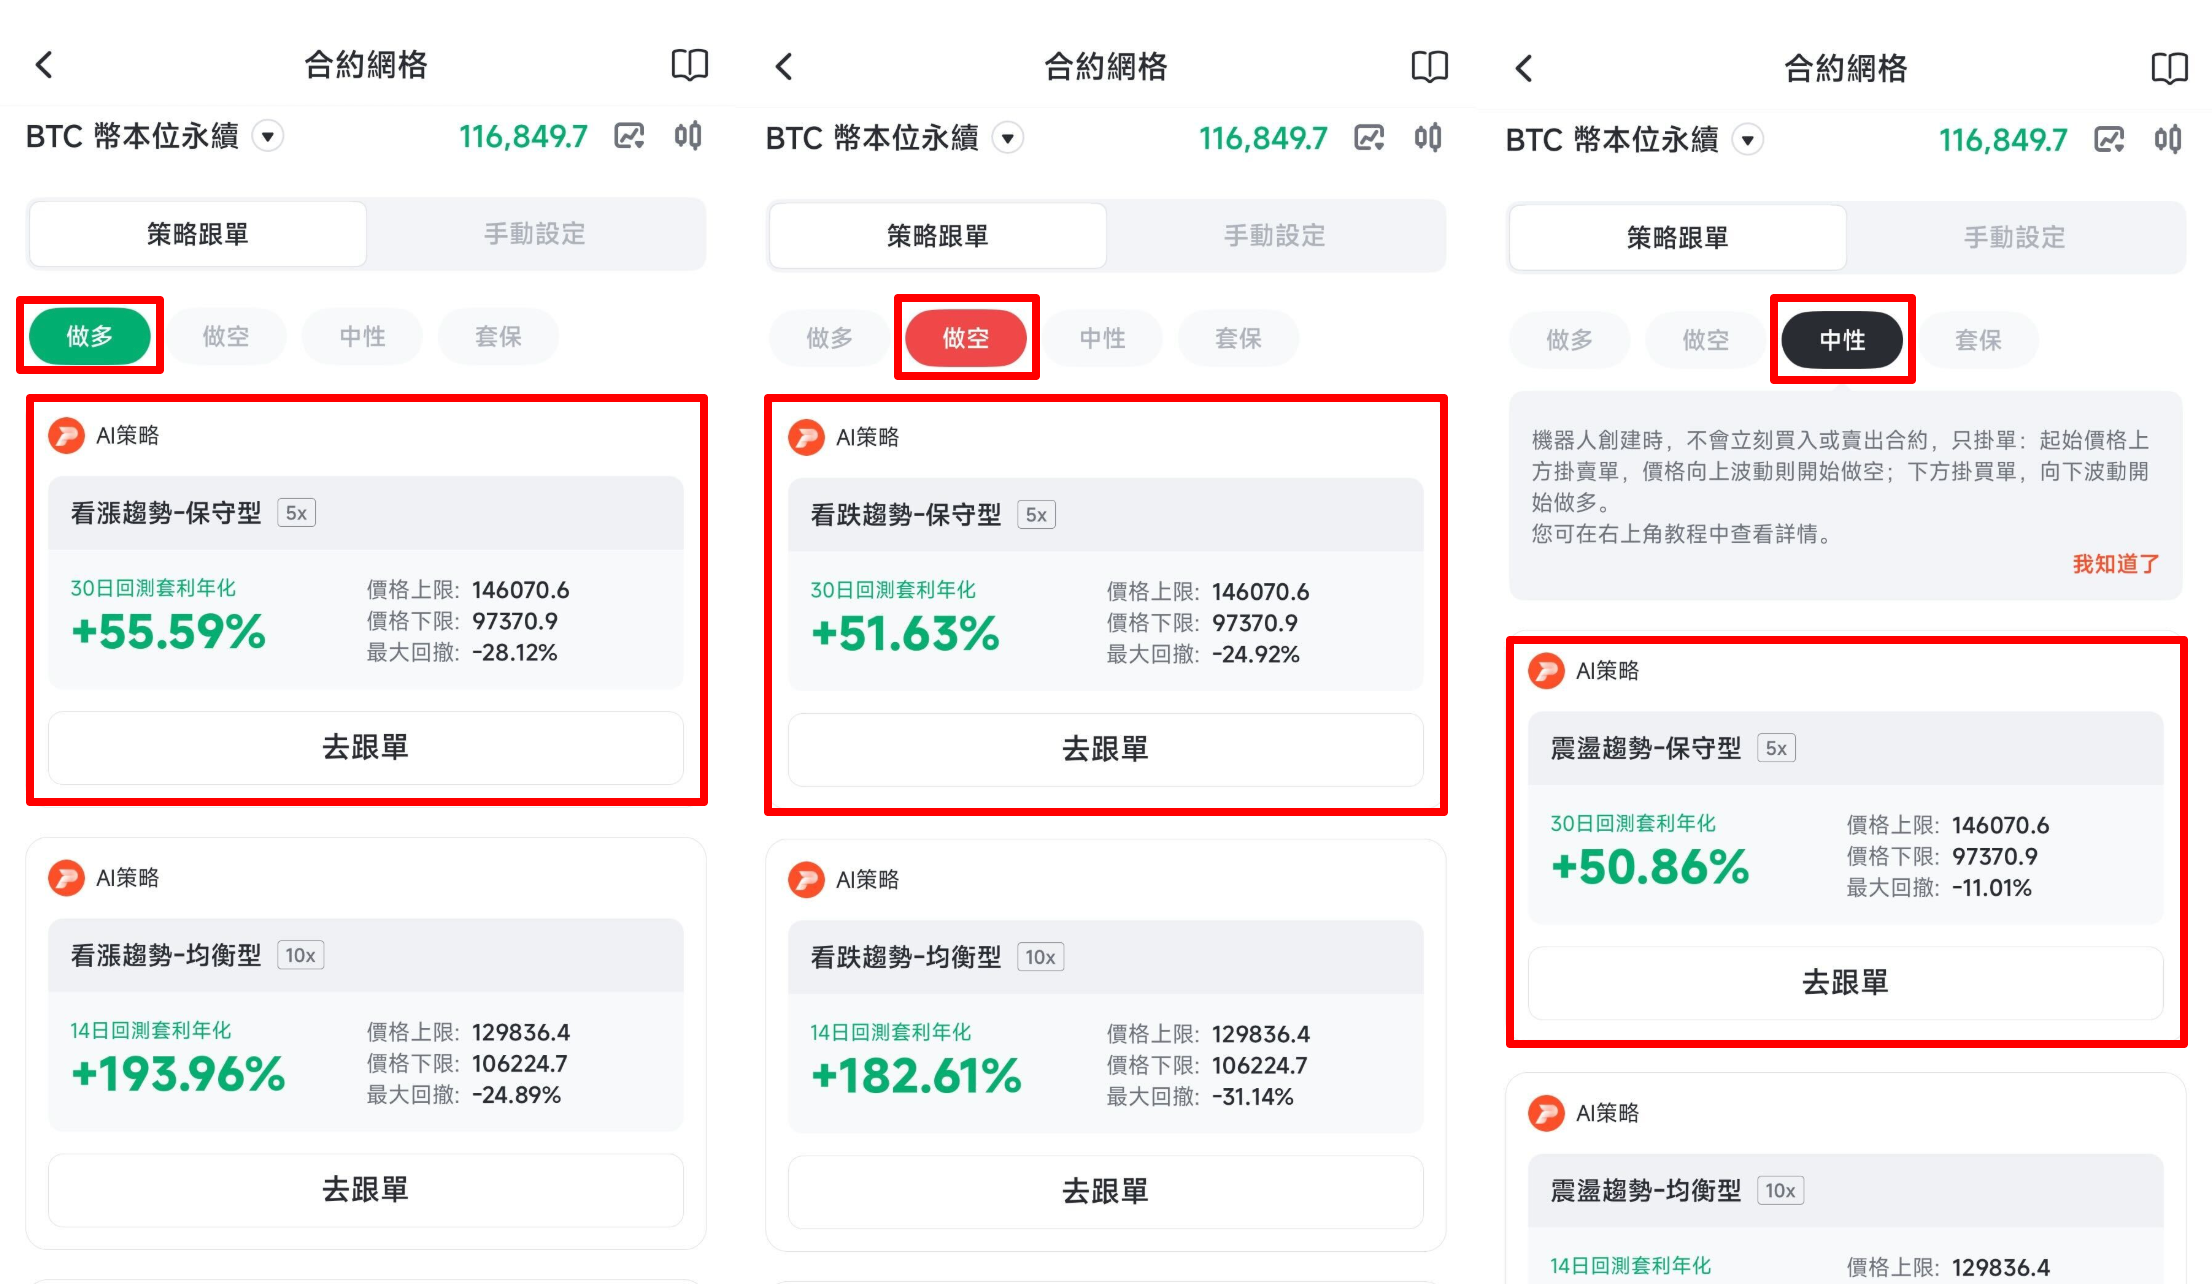This screenshot has width=2212, height=1284.
Task: Select the 中性 mode pill
Action: click(x=1843, y=340)
